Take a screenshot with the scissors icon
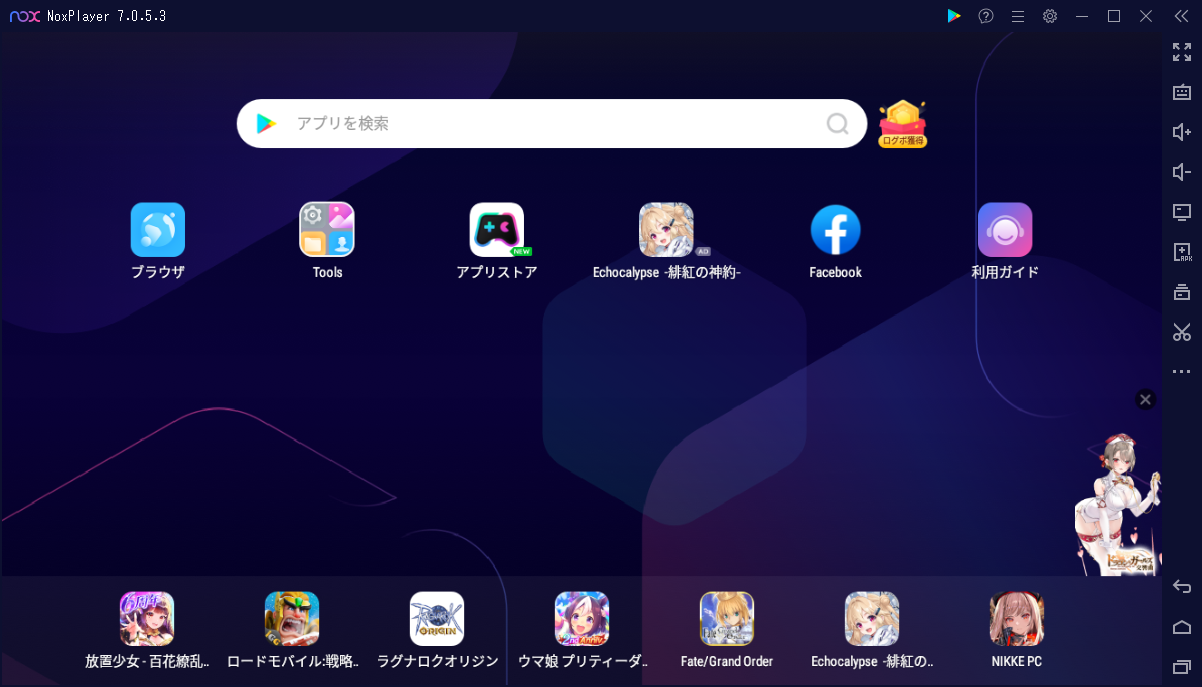 tap(1182, 332)
